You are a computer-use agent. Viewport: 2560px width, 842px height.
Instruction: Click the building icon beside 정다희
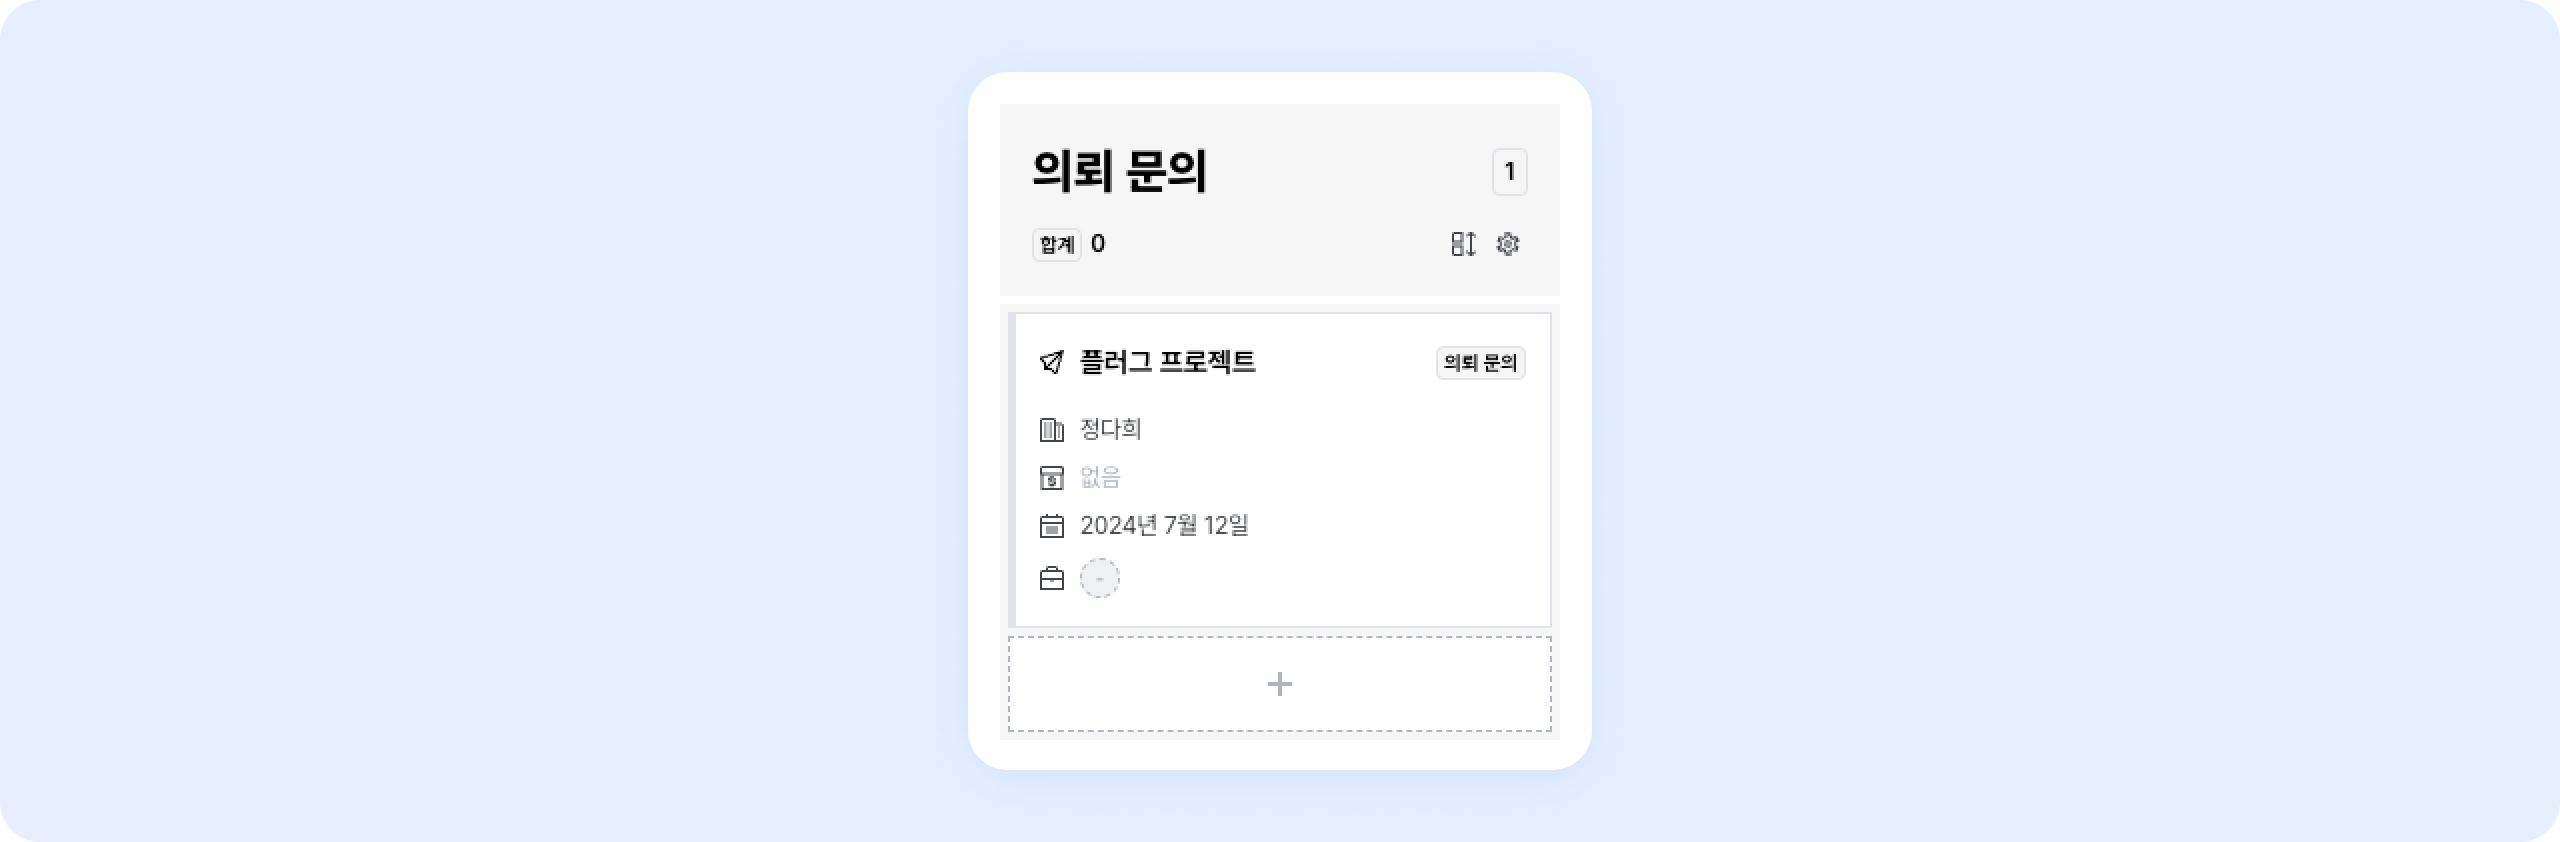pos(1051,430)
